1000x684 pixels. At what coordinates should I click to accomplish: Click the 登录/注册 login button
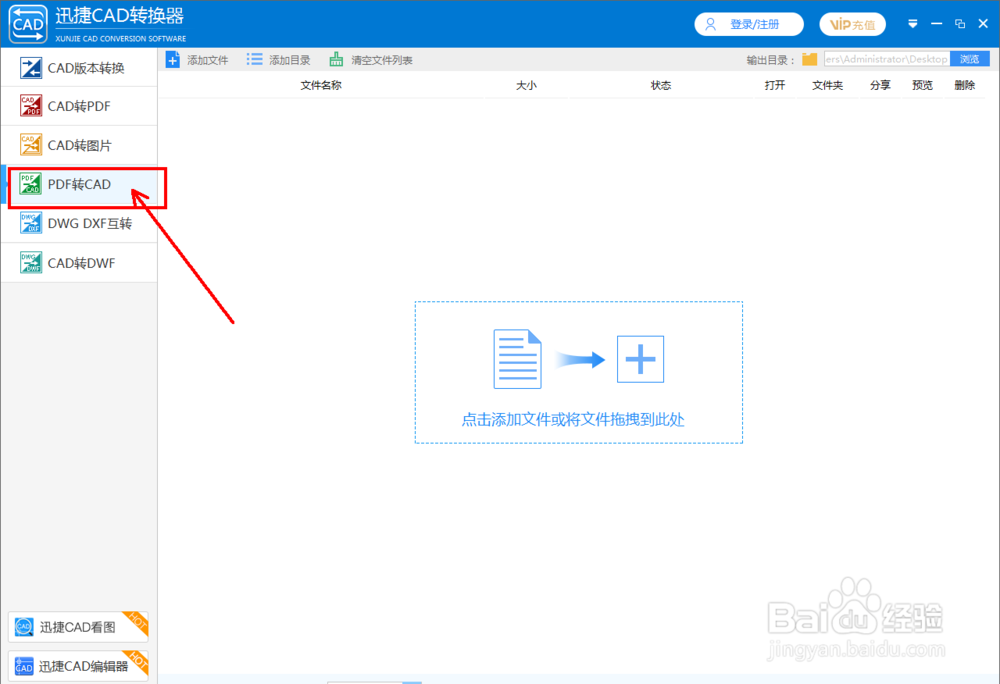click(749, 24)
